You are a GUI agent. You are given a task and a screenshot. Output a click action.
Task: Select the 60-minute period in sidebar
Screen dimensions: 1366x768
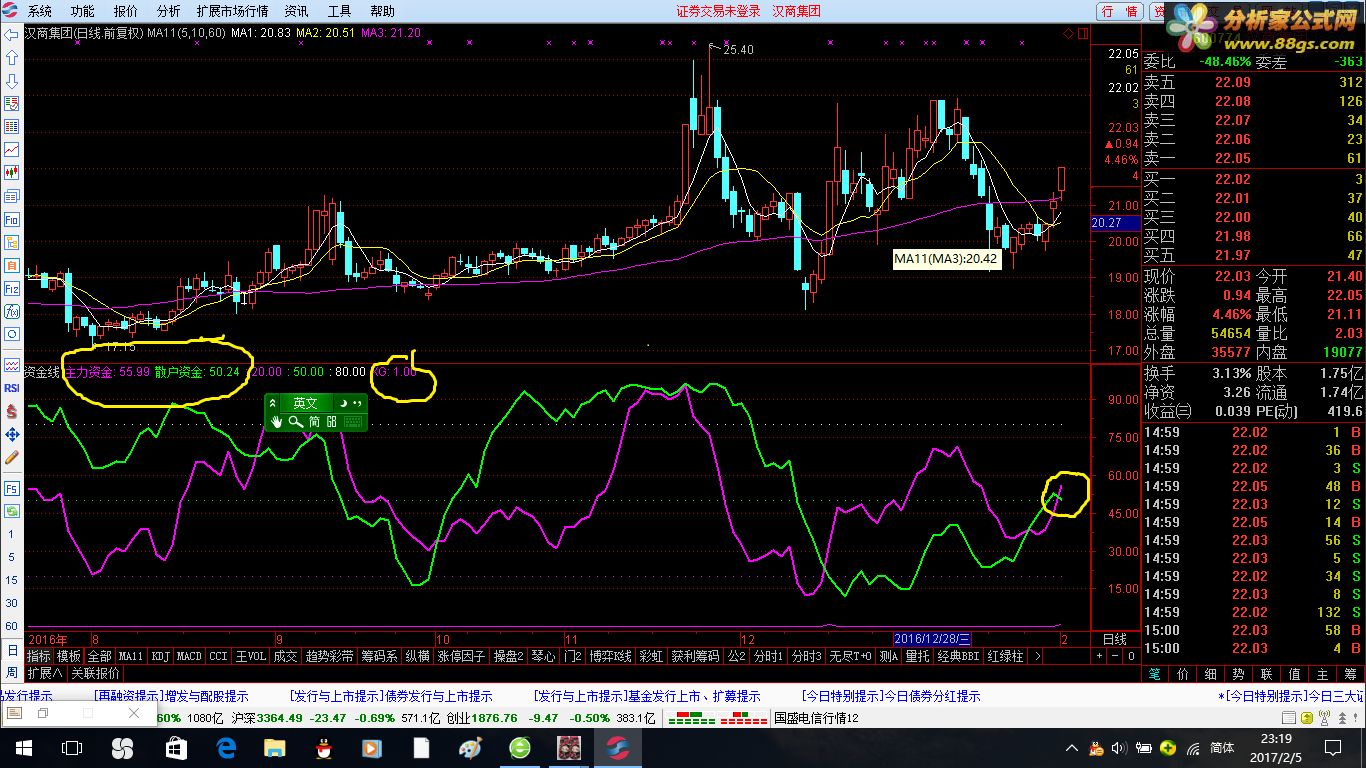pos(12,626)
